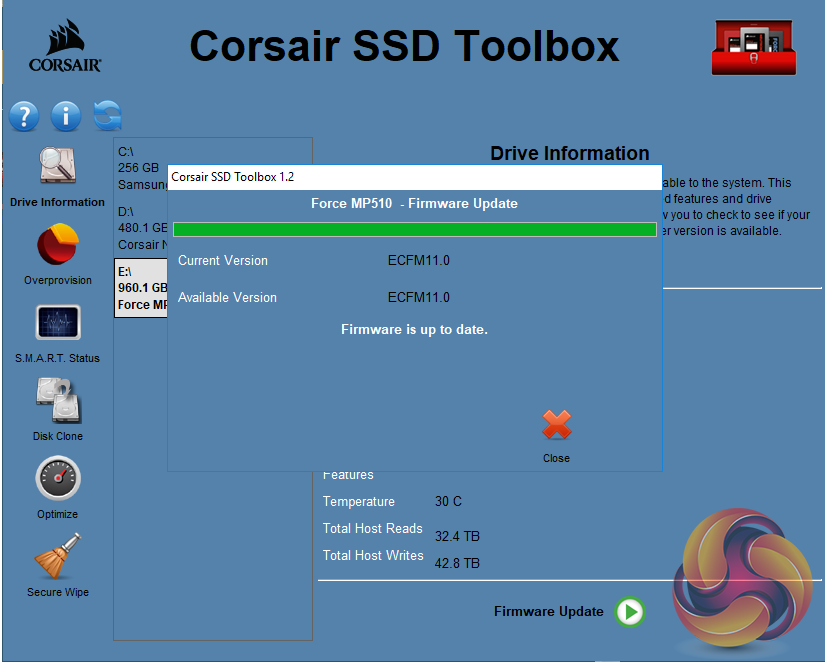Click the blue question mark help icon

[x=24, y=116]
